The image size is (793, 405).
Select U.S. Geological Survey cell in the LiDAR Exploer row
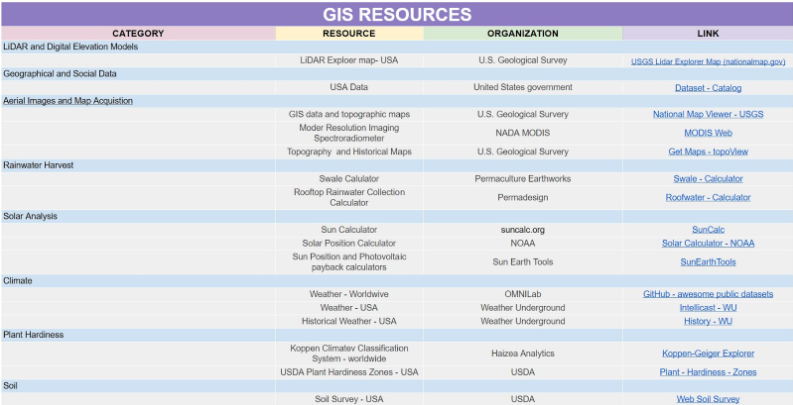[523, 60]
